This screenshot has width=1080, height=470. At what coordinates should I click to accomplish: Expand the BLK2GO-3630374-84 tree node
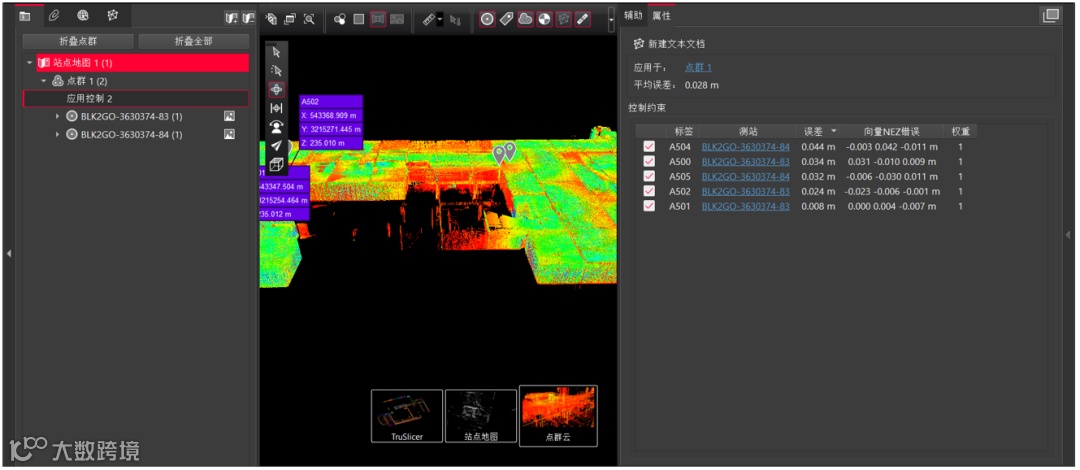point(58,134)
